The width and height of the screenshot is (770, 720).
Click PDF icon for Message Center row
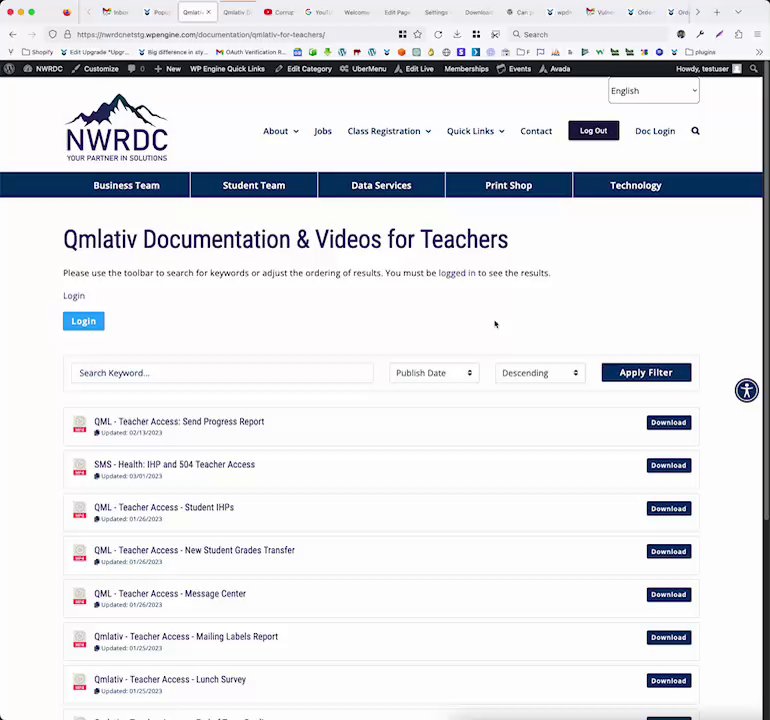(x=80, y=596)
